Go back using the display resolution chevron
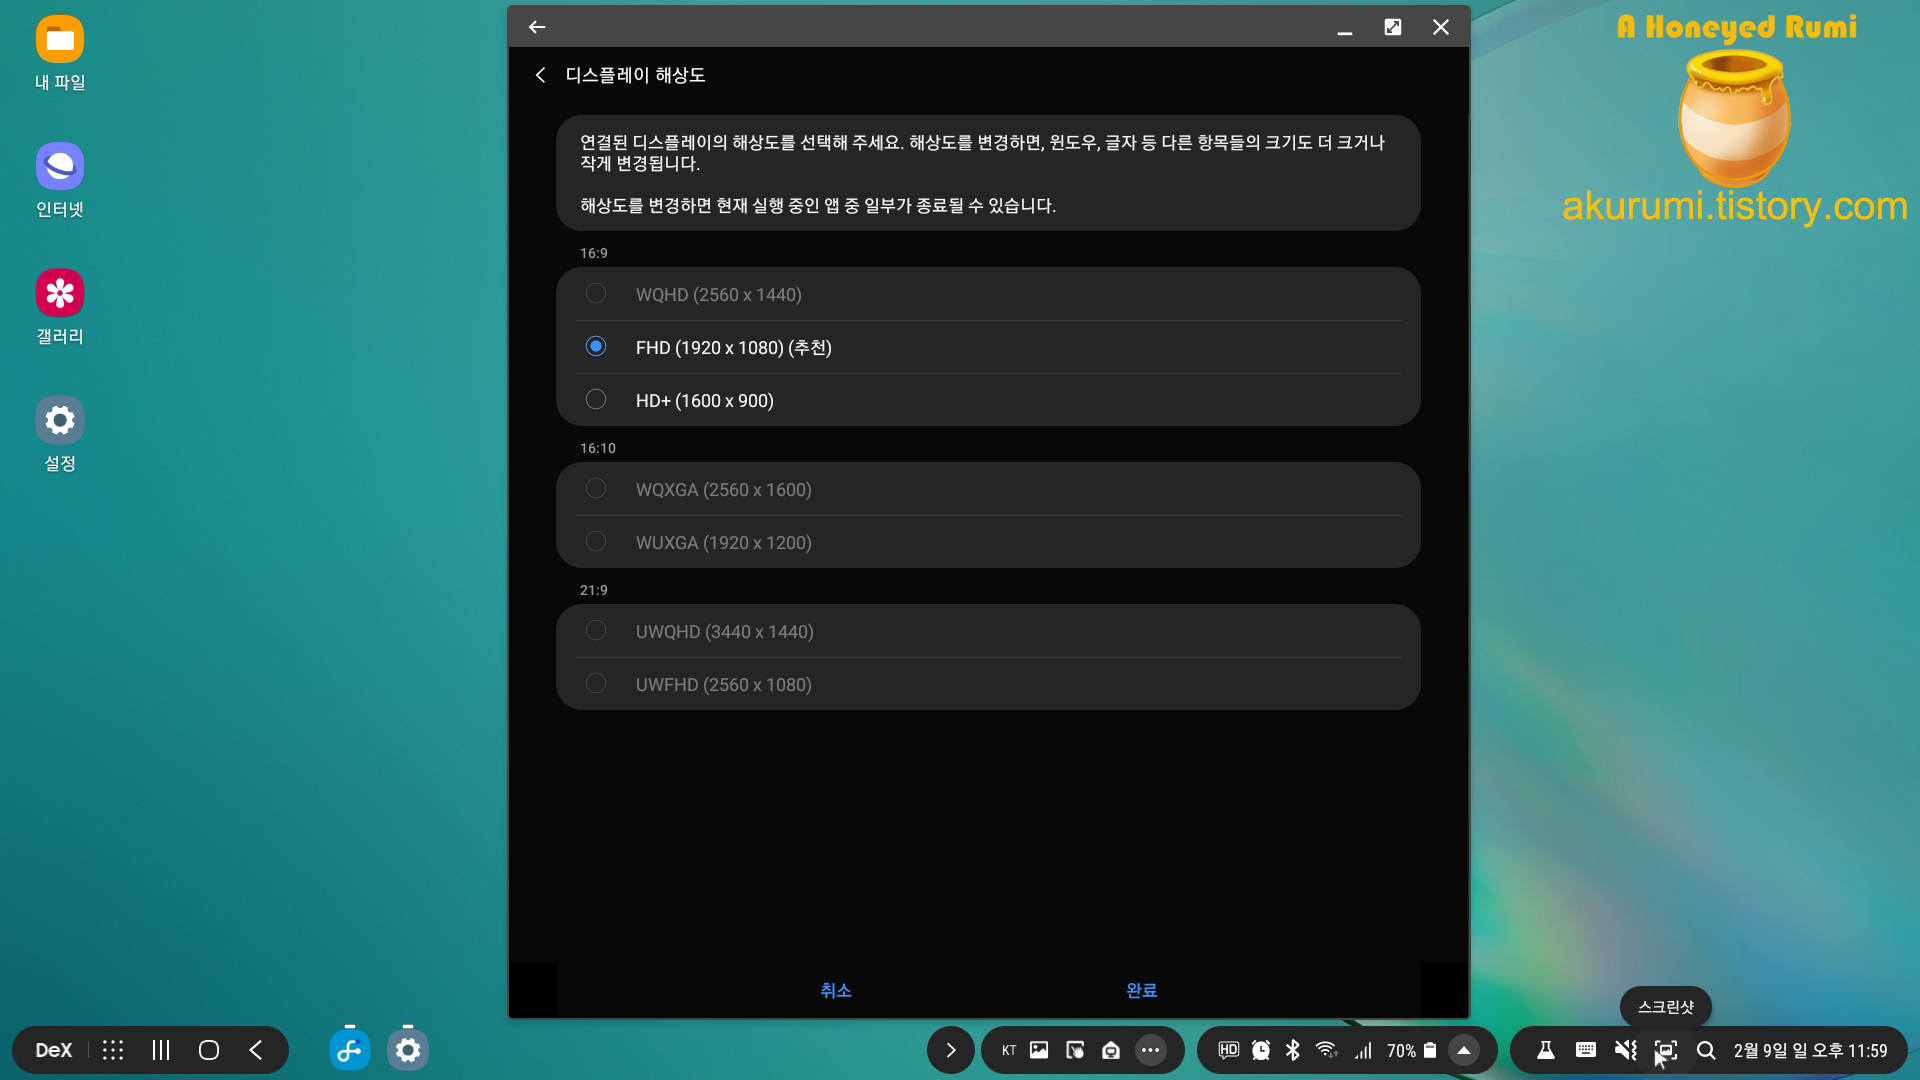 coord(540,75)
